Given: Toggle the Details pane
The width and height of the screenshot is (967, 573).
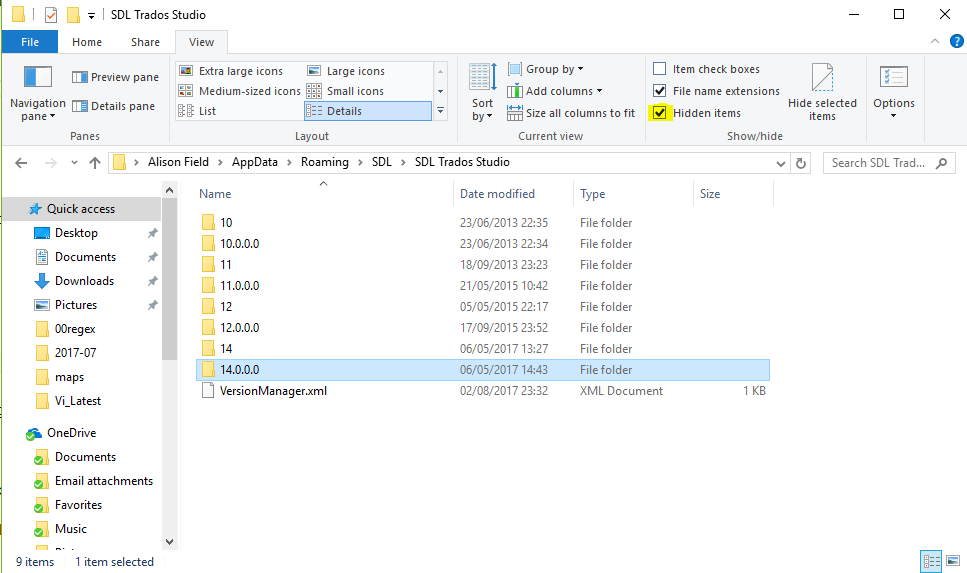Looking at the screenshot, I should point(113,106).
